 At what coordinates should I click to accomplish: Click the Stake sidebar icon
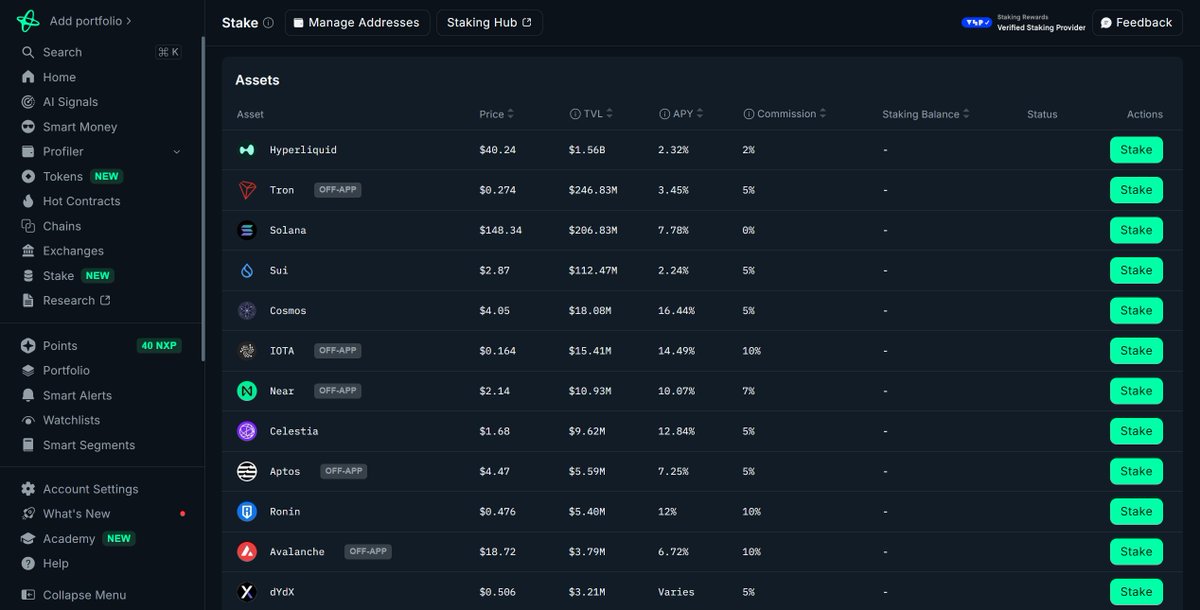coord(28,276)
